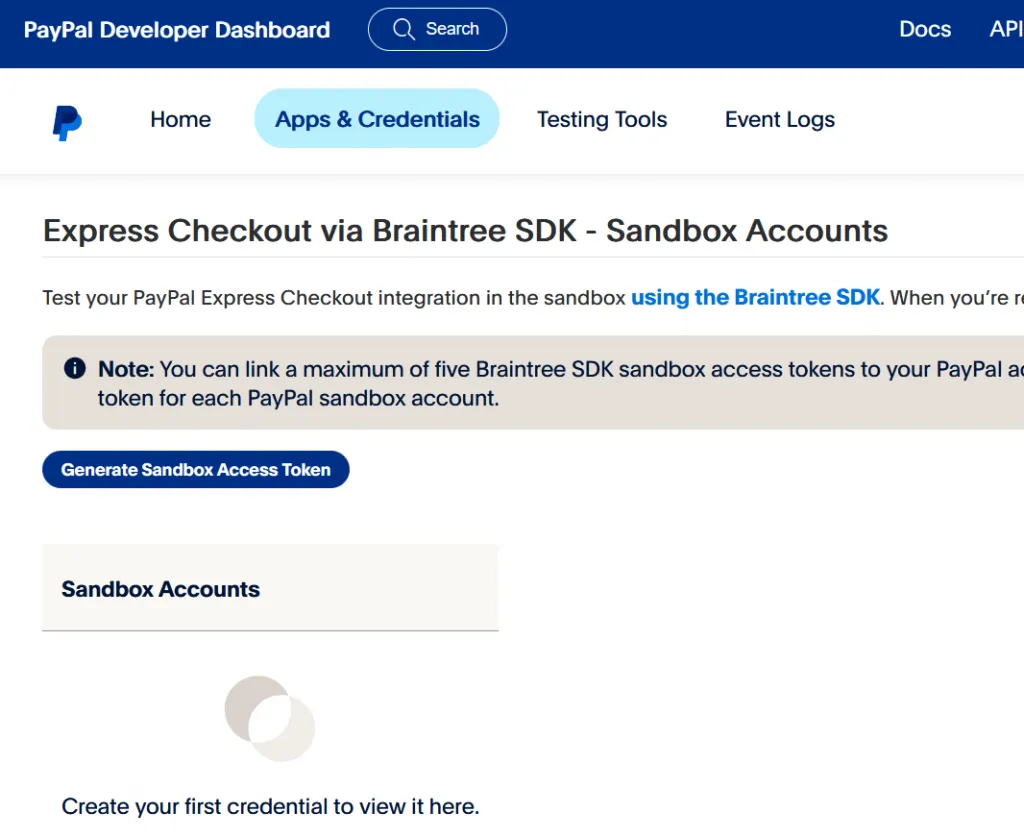Follow the 'using the Braintree SDK' link
The height and width of the screenshot is (837, 1024).
[755, 298]
